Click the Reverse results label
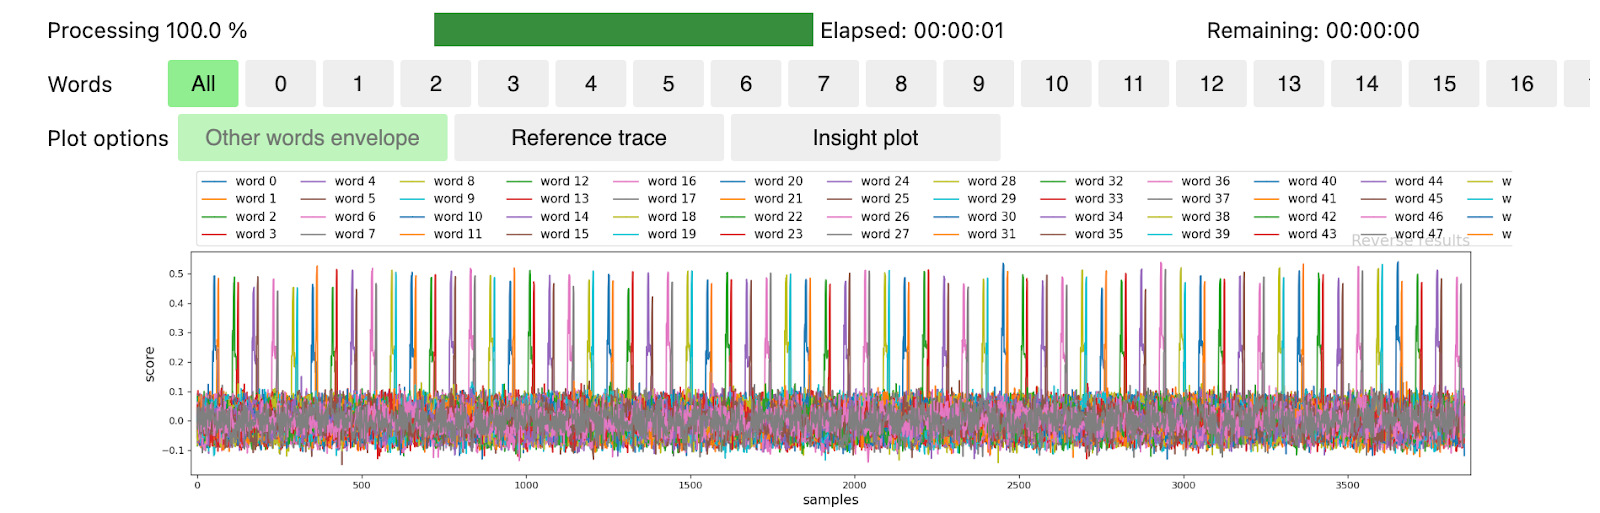This screenshot has width=1600, height=513. (x=1410, y=241)
